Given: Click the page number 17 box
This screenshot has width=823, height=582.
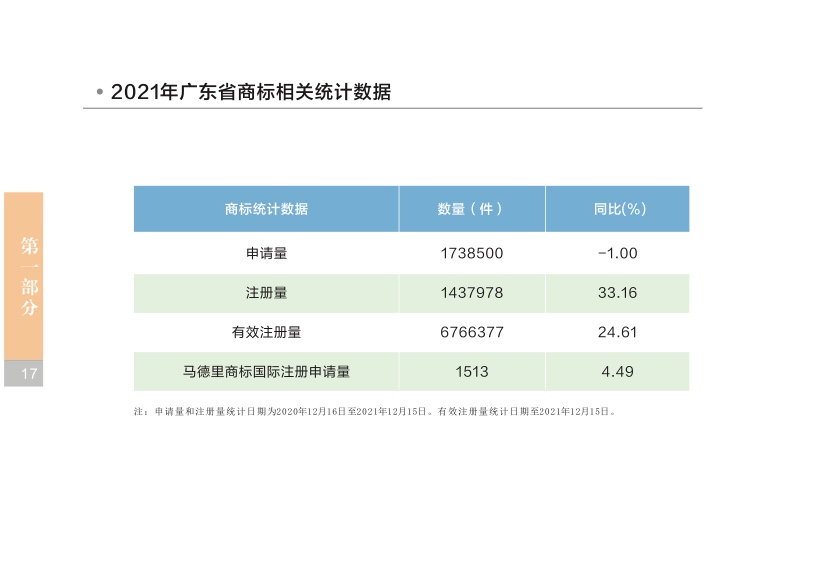Looking at the screenshot, I should pos(24,374).
